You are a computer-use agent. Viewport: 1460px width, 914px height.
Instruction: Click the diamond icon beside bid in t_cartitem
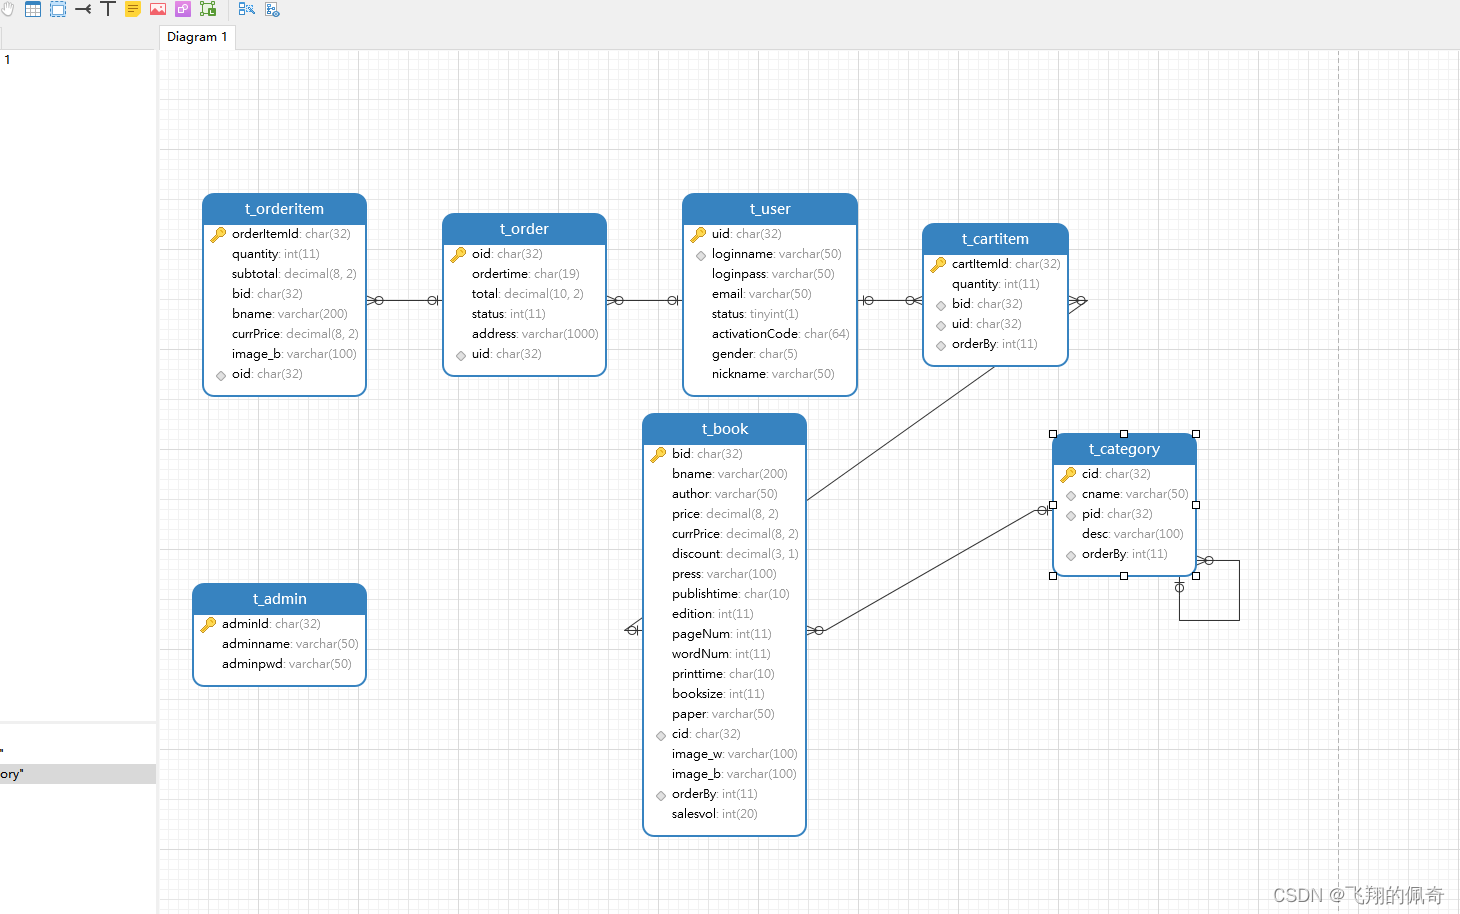(941, 306)
